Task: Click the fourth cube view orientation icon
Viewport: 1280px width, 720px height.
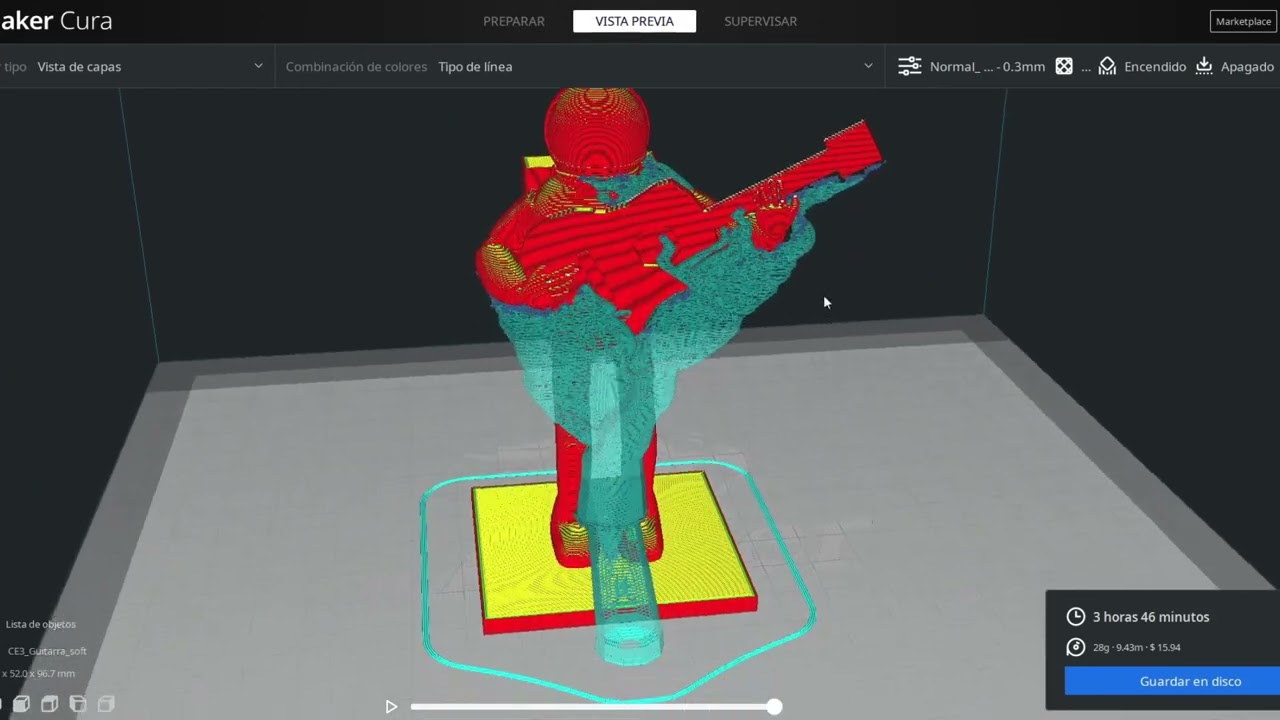Action: tap(105, 704)
